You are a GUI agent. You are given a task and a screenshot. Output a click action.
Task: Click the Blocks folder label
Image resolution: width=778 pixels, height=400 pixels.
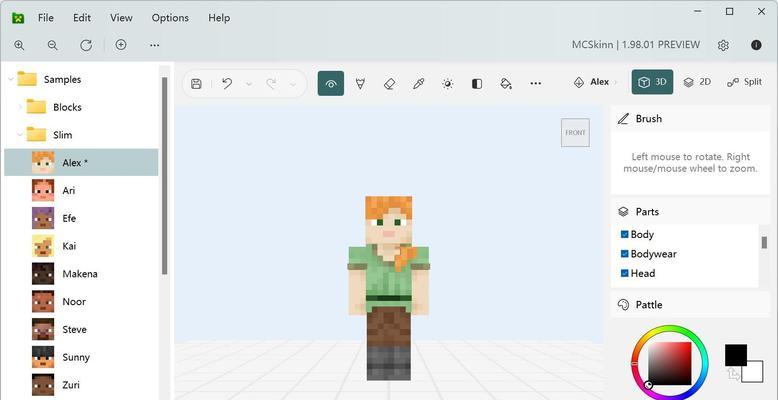coord(67,107)
